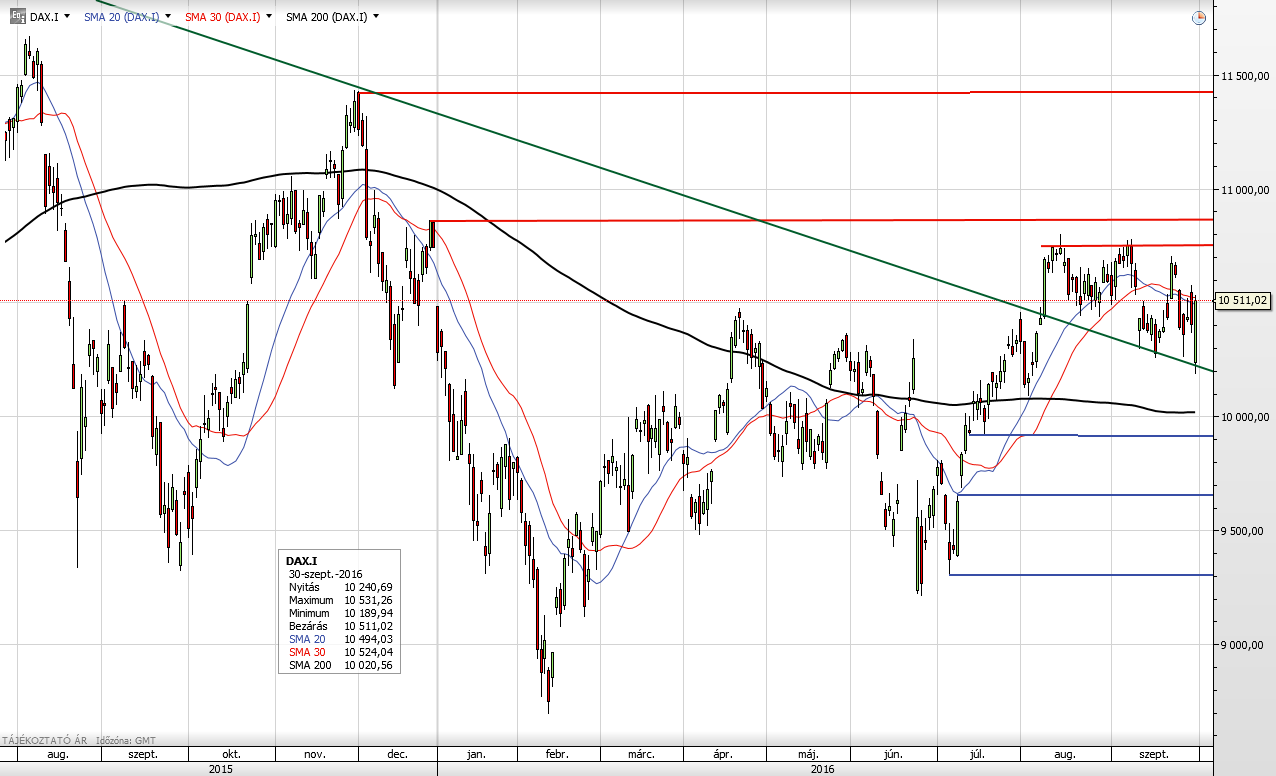Click the nov. month label on time axis

point(315,755)
